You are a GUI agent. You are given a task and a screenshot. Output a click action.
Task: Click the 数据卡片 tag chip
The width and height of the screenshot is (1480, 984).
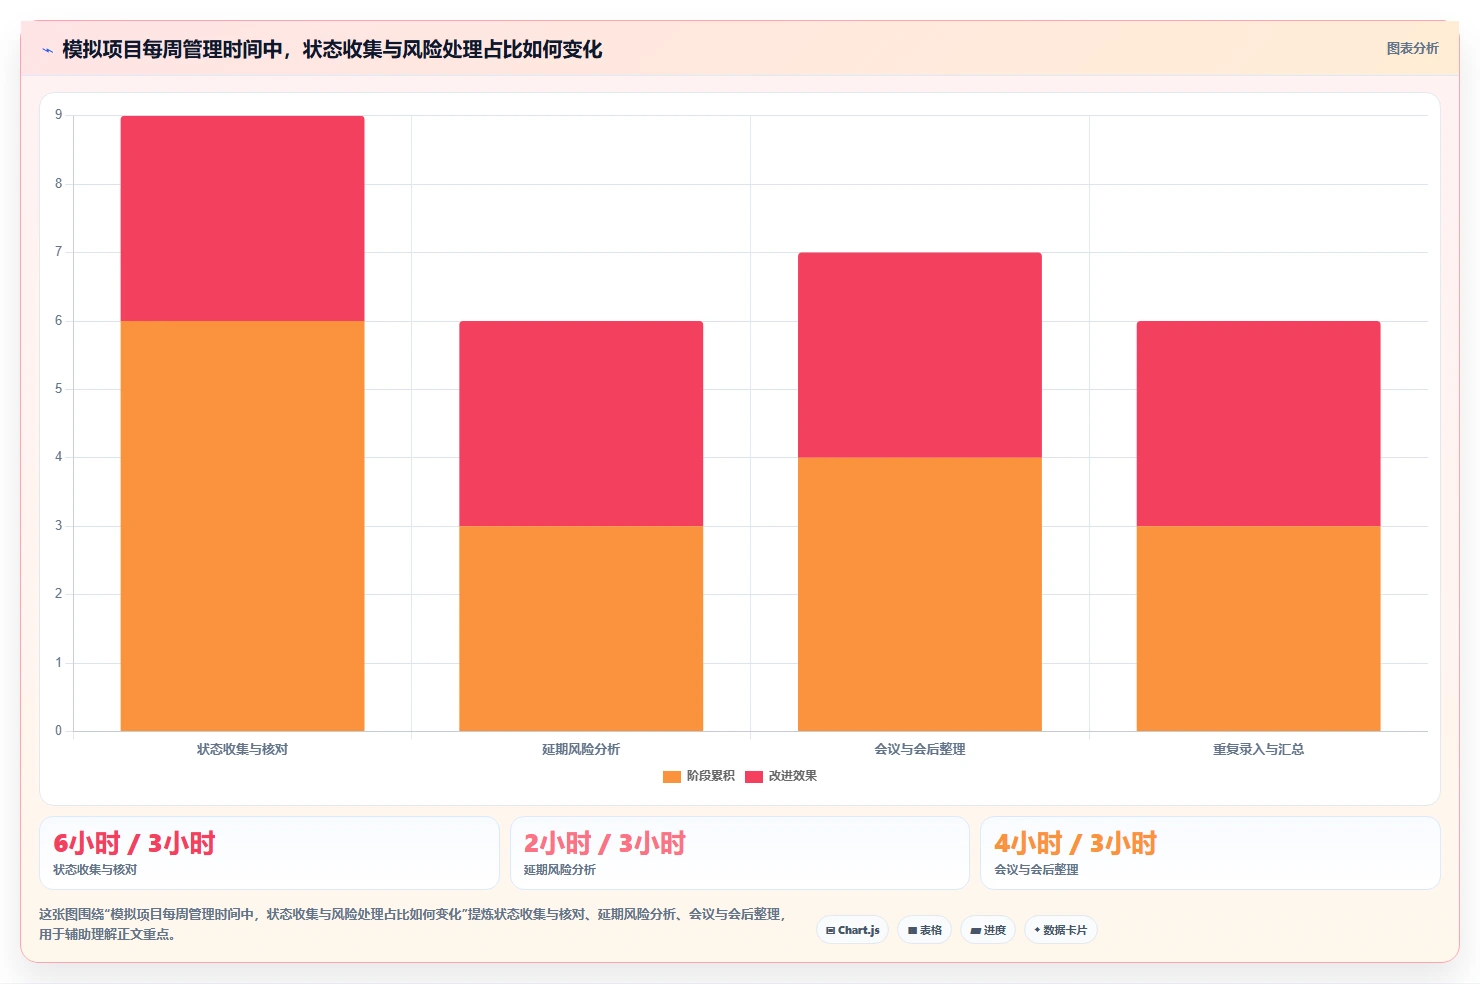(x=1061, y=930)
